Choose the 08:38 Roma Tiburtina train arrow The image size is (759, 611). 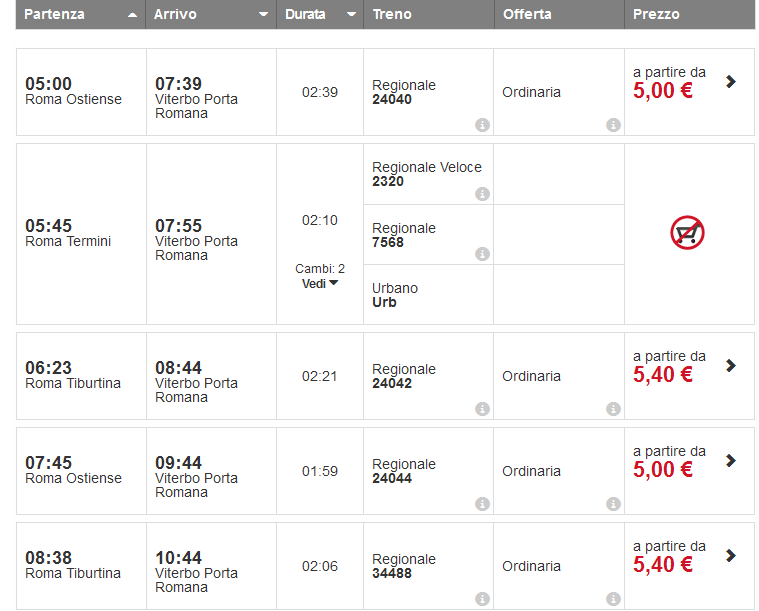click(731, 556)
